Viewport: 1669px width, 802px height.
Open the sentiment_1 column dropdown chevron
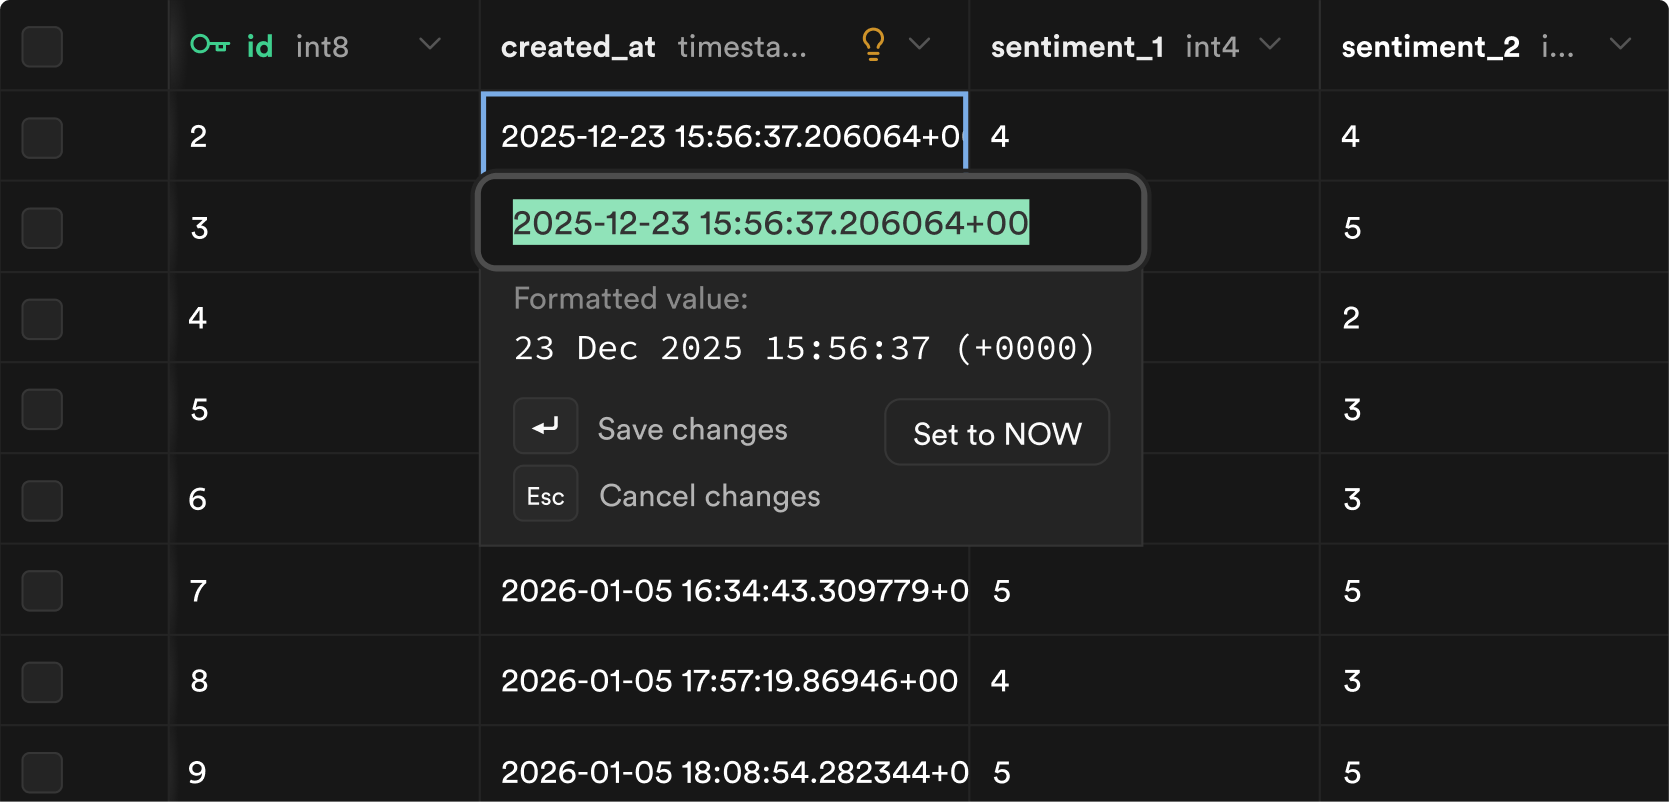[1270, 44]
